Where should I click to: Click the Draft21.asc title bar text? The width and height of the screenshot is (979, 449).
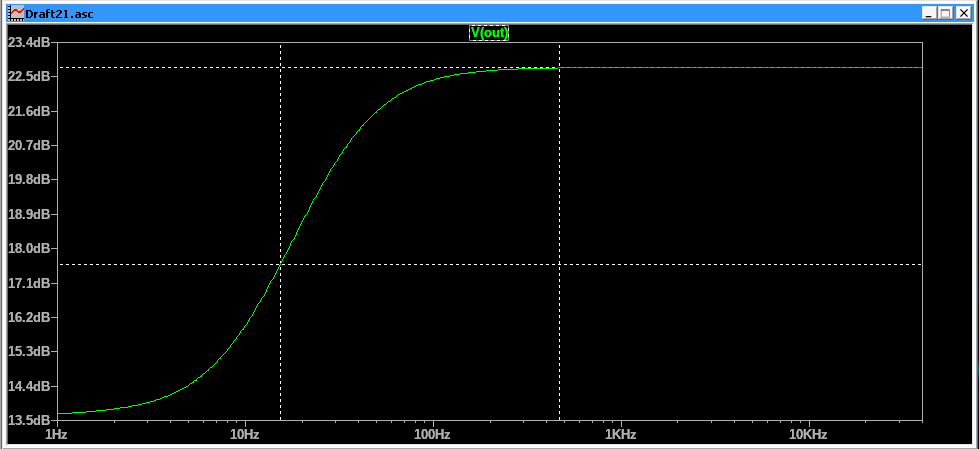pos(59,13)
